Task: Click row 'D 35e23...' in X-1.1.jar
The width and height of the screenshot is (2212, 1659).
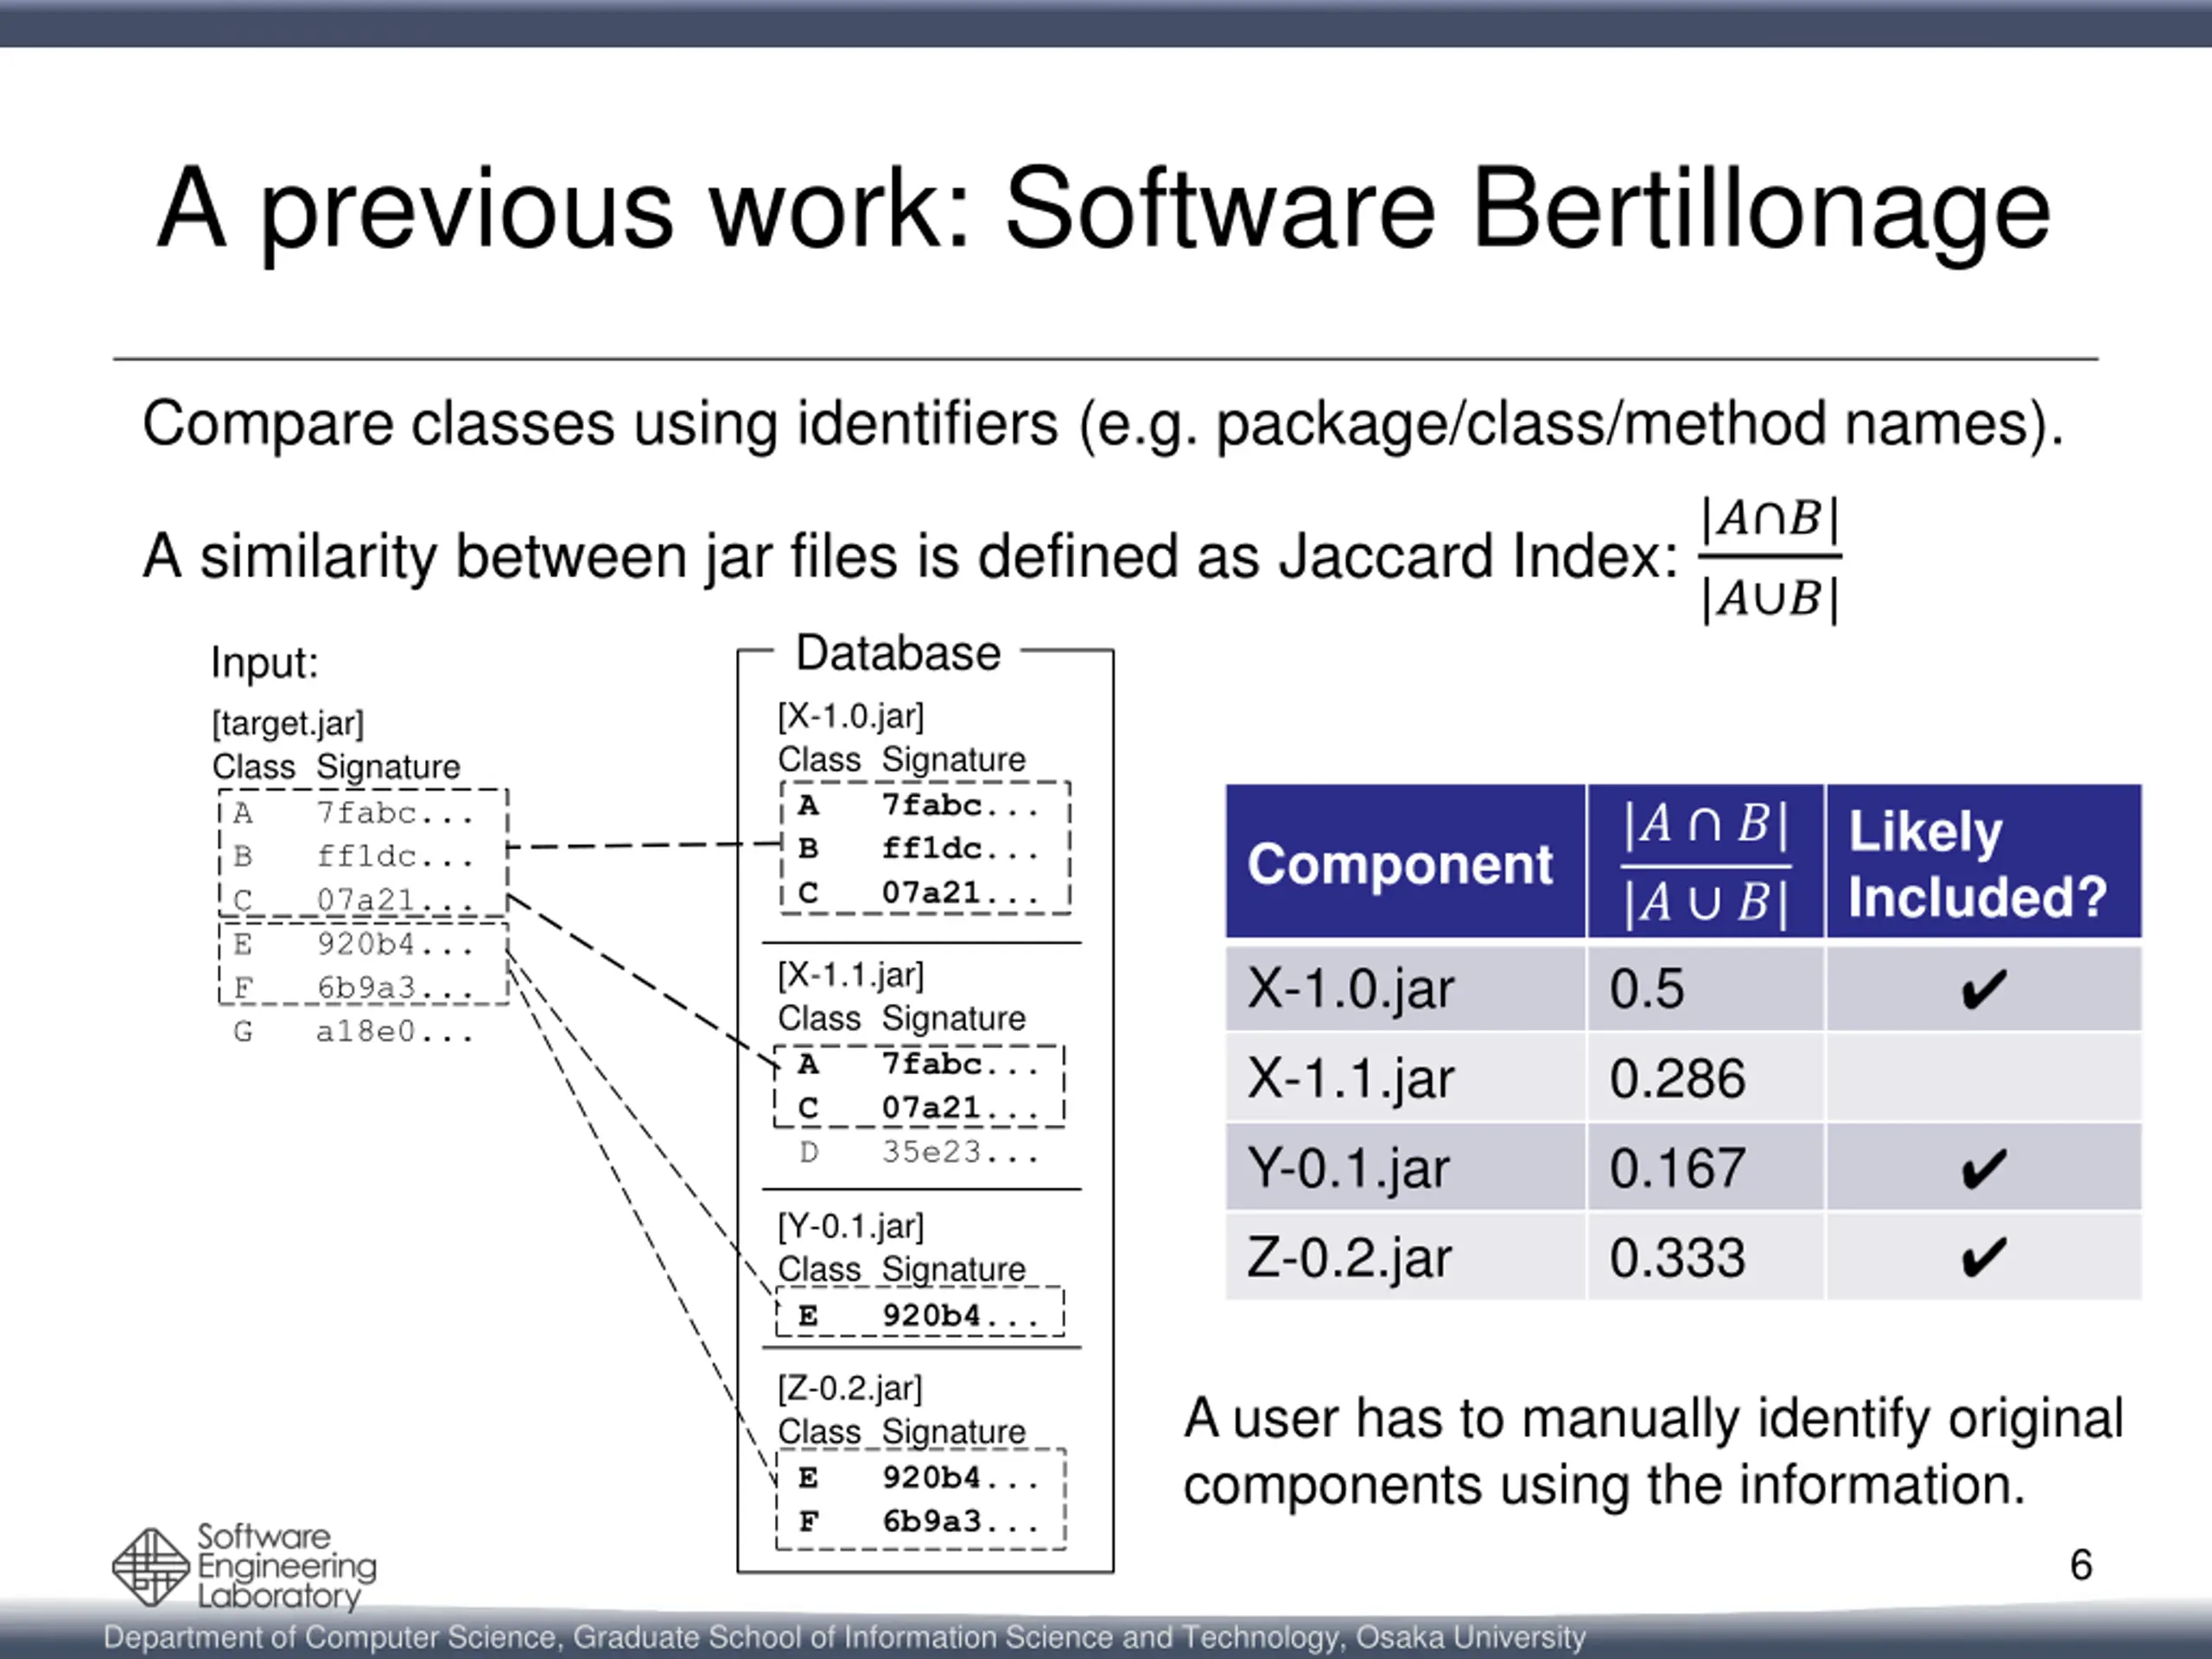Action: coord(919,1152)
